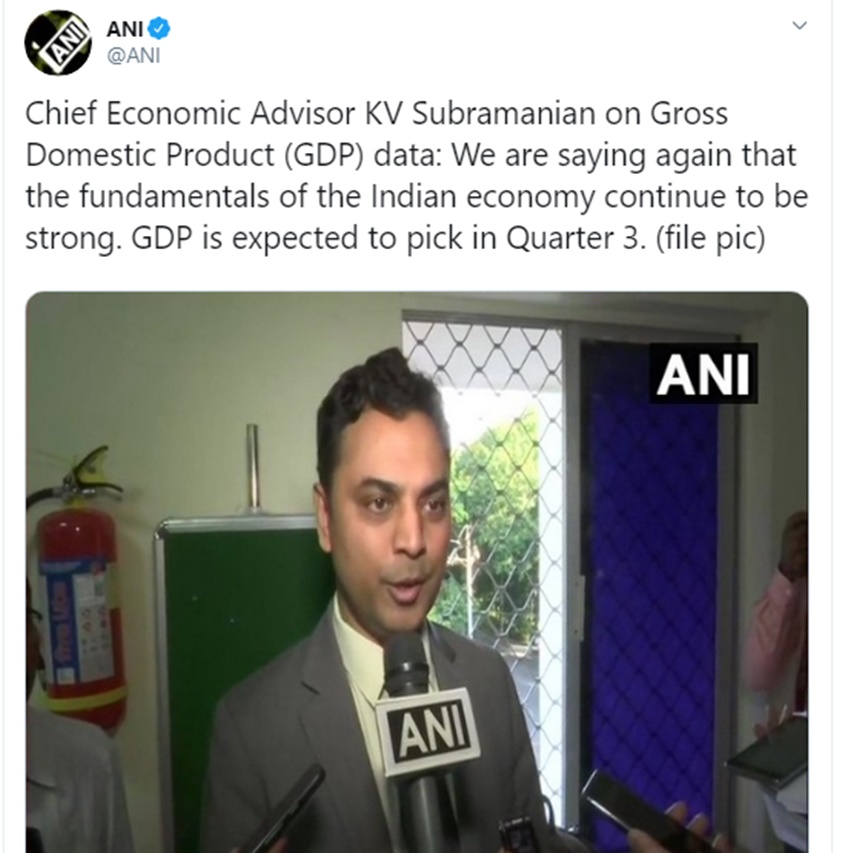
Task: Click the "(file pic)" text
Action: 711,238
